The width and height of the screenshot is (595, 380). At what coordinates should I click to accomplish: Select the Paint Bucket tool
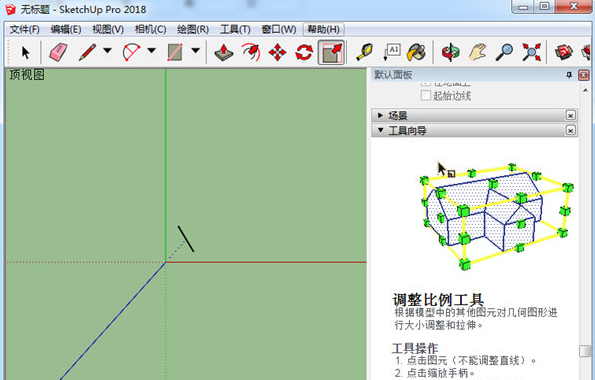pos(416,52)
